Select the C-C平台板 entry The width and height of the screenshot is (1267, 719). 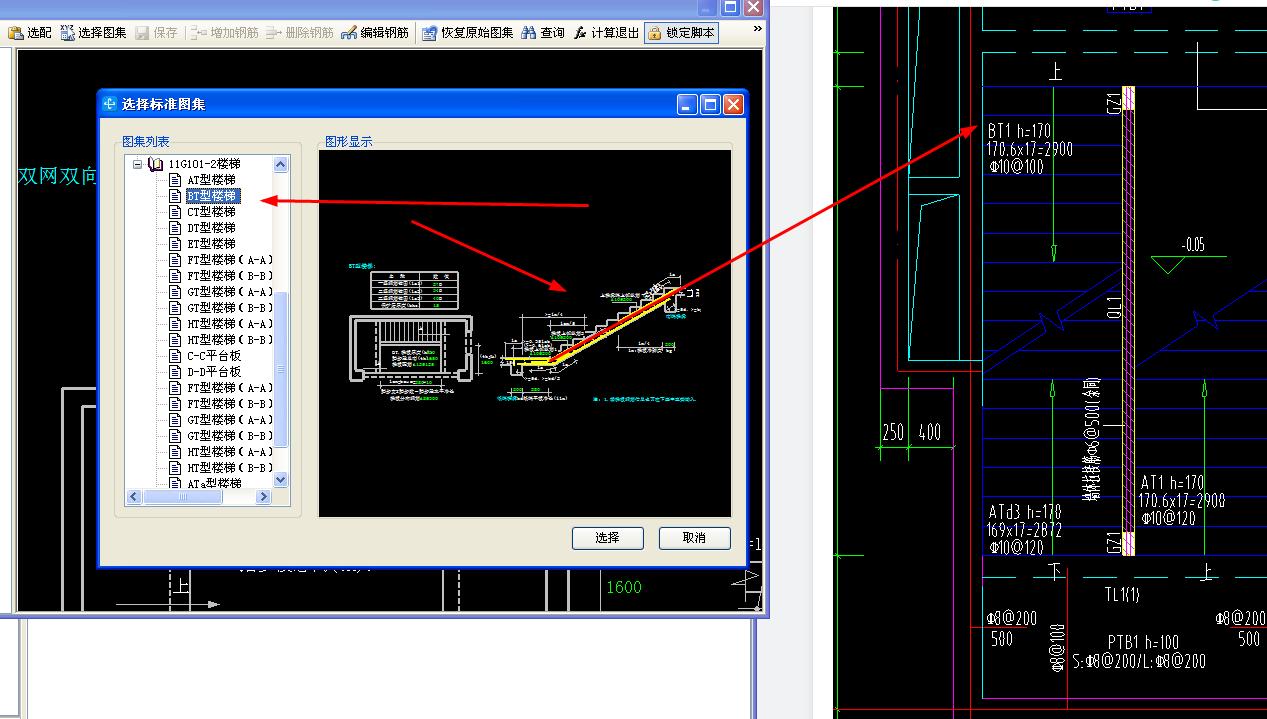(214, 356)
